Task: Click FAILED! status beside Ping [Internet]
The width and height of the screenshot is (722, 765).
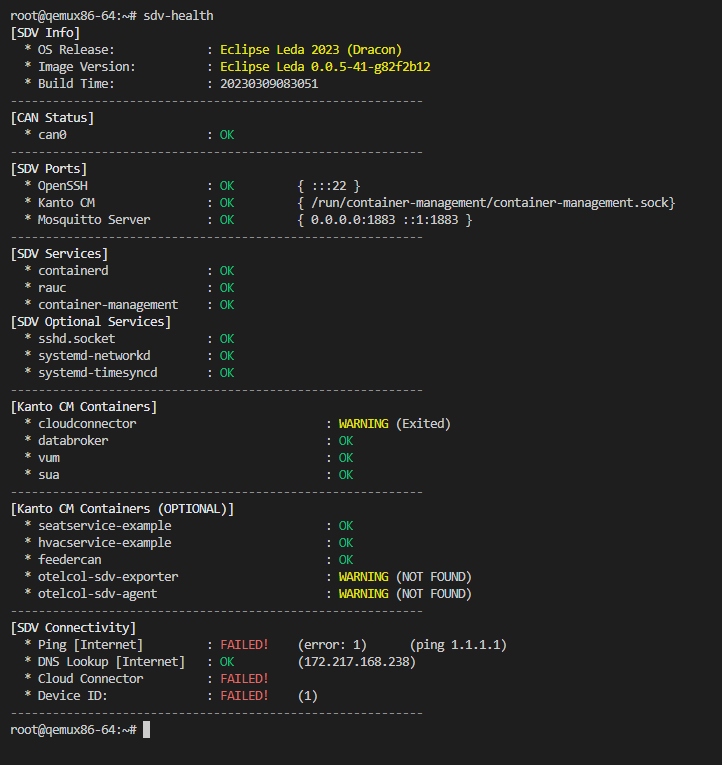Action: 244,645
